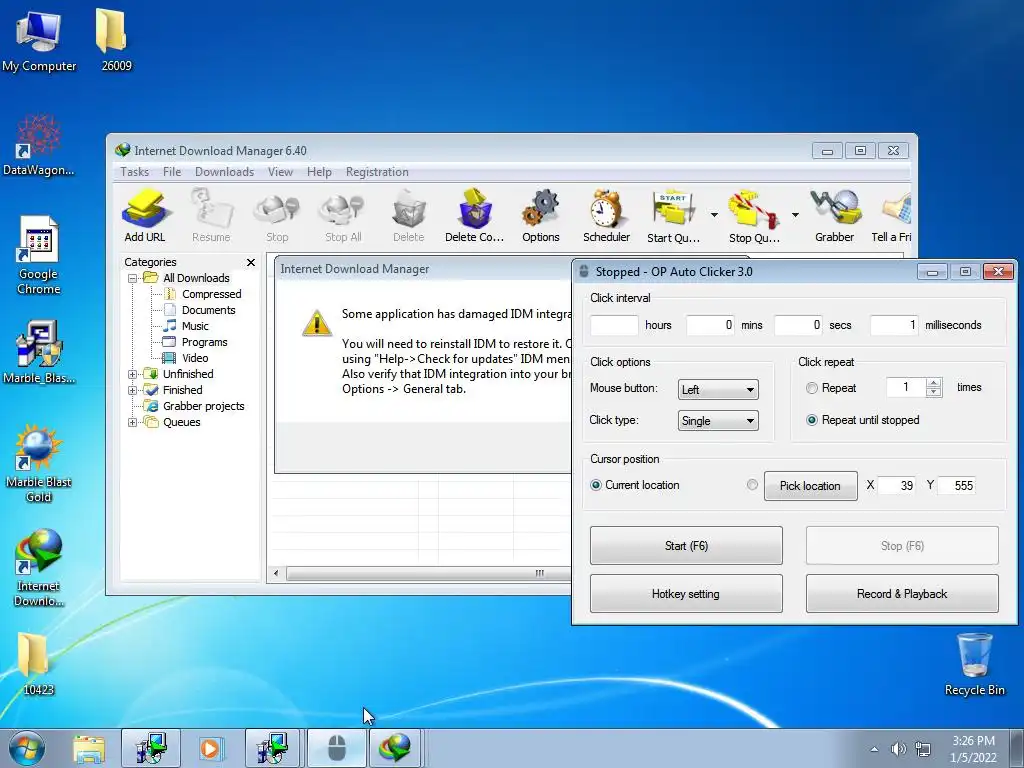This screenshot has width=1024, height=768.
Task: Click the Stop All toolbar icon
Action: tap(343, 216)
